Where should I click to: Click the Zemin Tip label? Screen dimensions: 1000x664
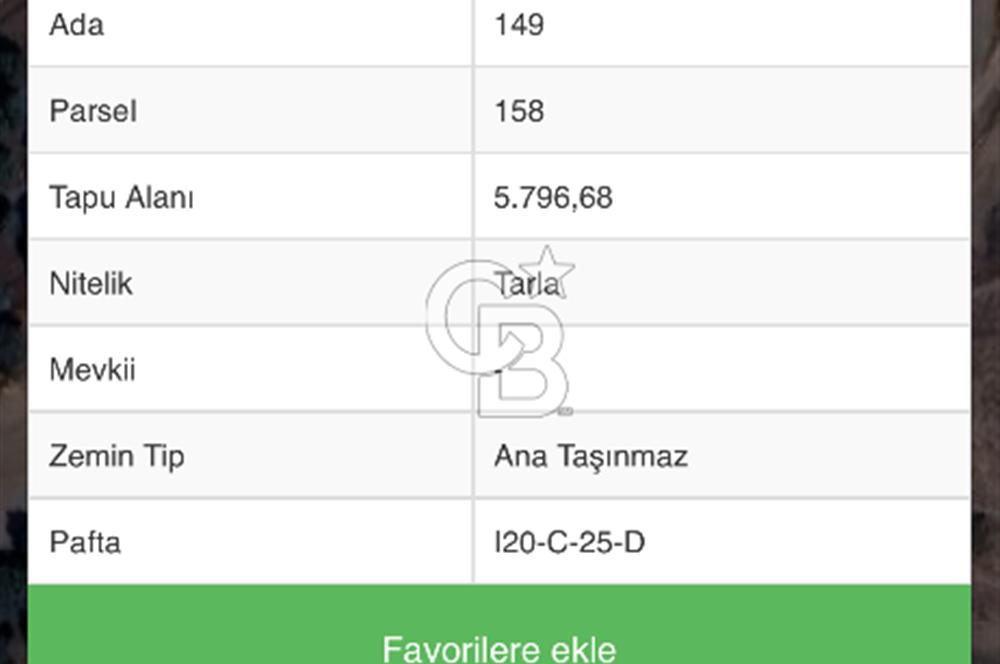(117, 457)
